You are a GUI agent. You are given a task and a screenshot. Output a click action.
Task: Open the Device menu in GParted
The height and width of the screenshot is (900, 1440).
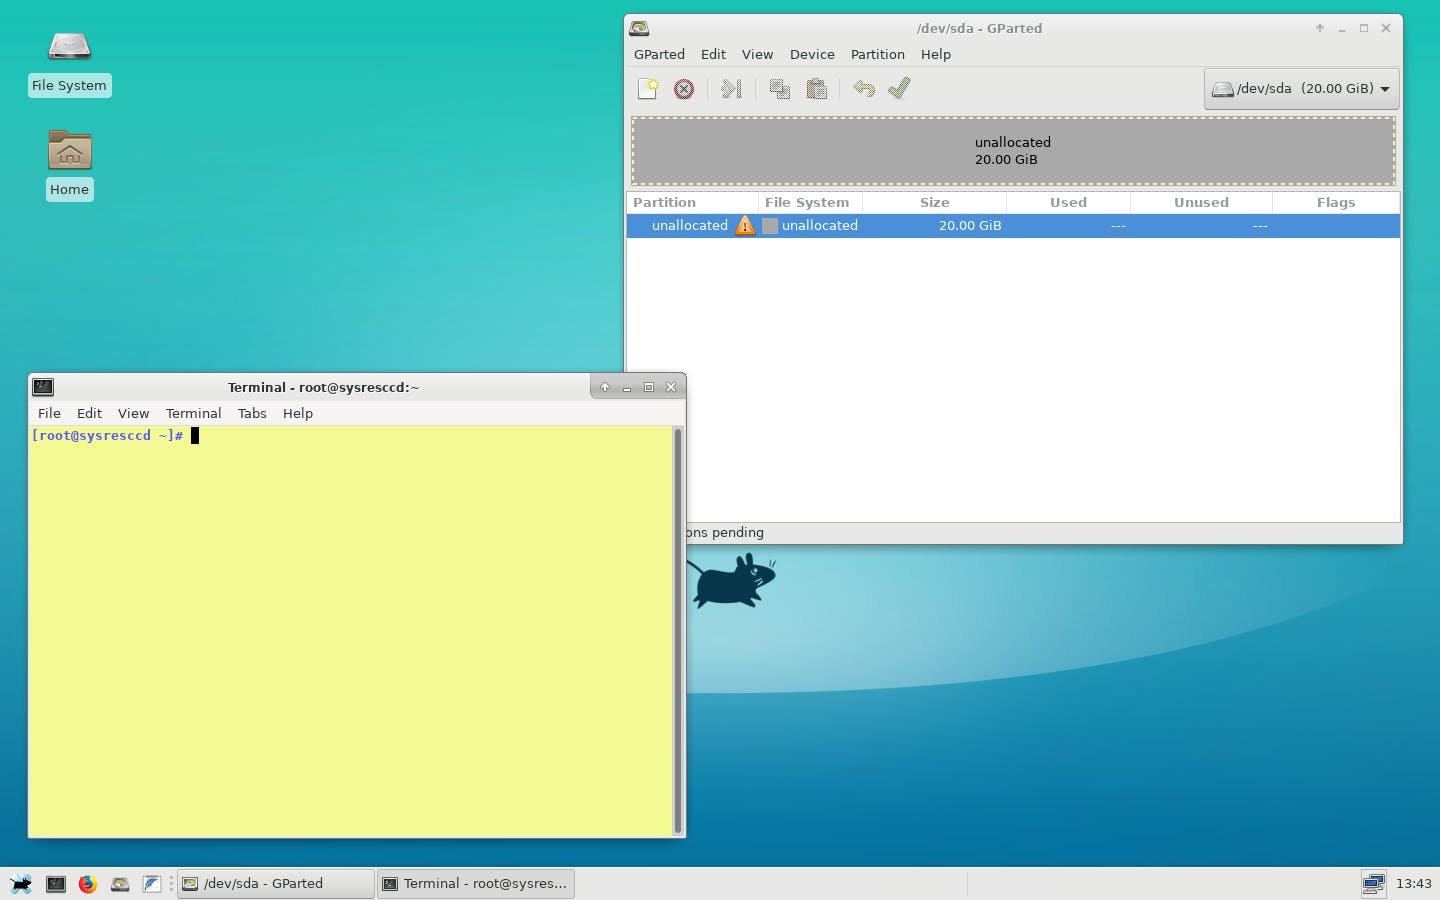coord(811,54)
